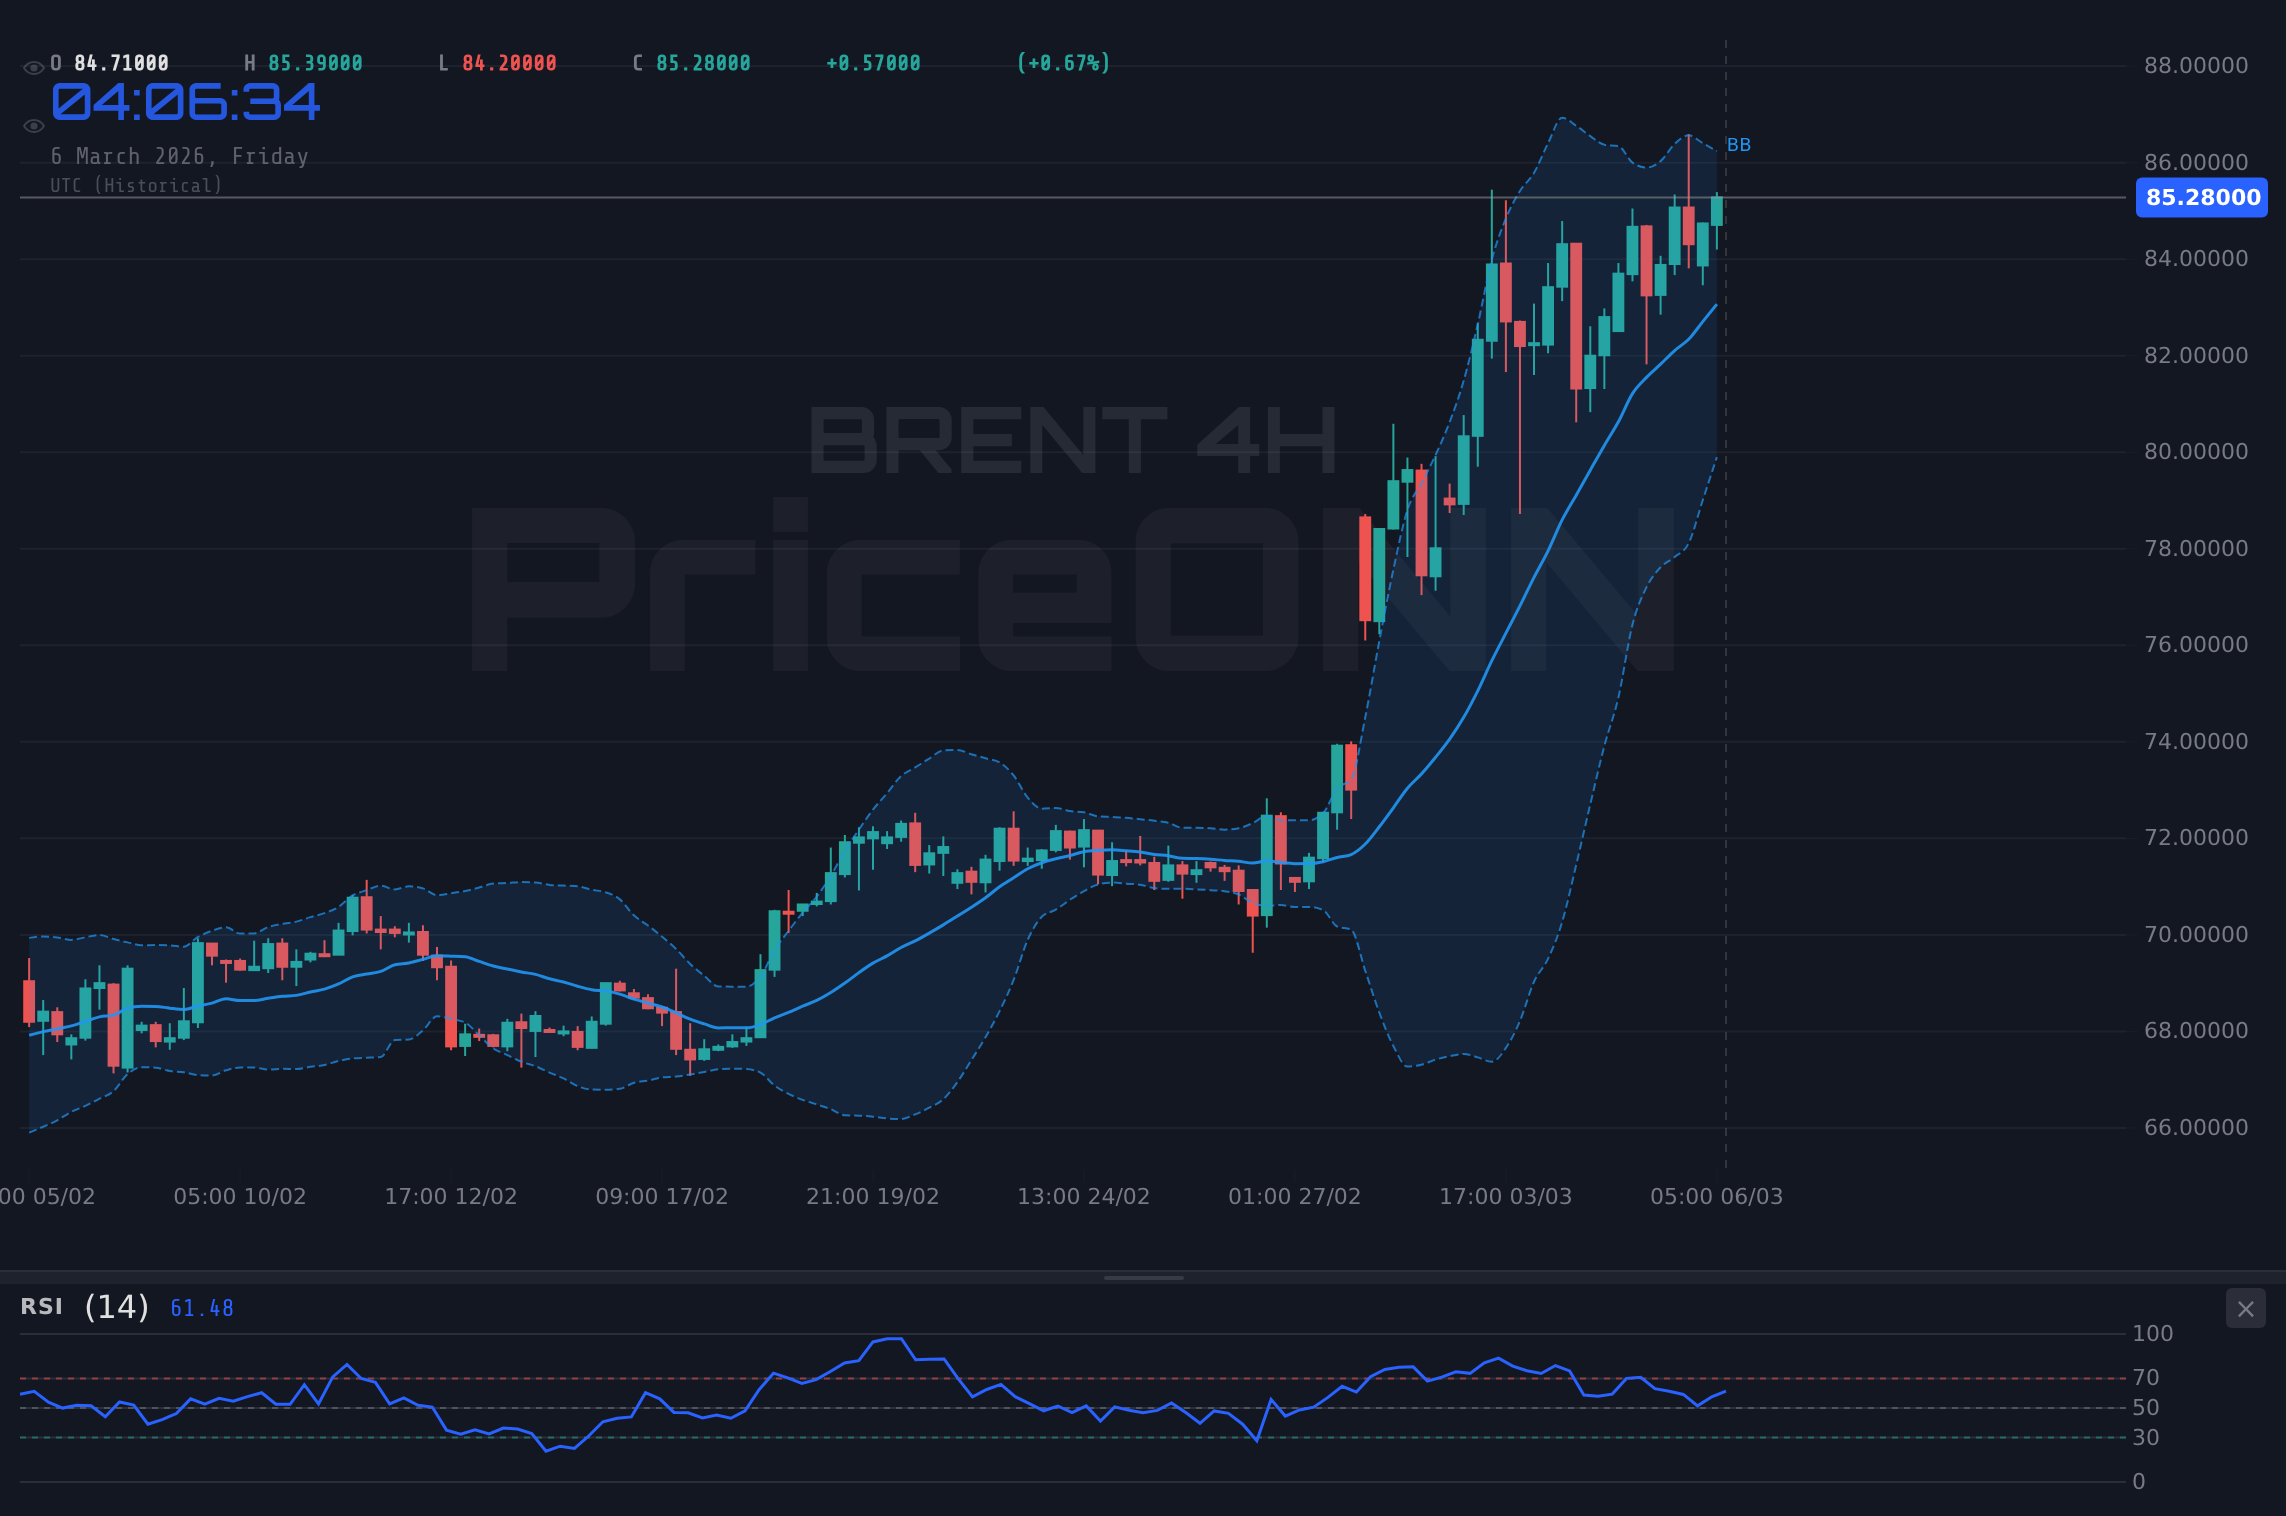Click the low value 84.20000
Image resolution: width=2286 pixels, height=1516 pixels.
point(509,63)
